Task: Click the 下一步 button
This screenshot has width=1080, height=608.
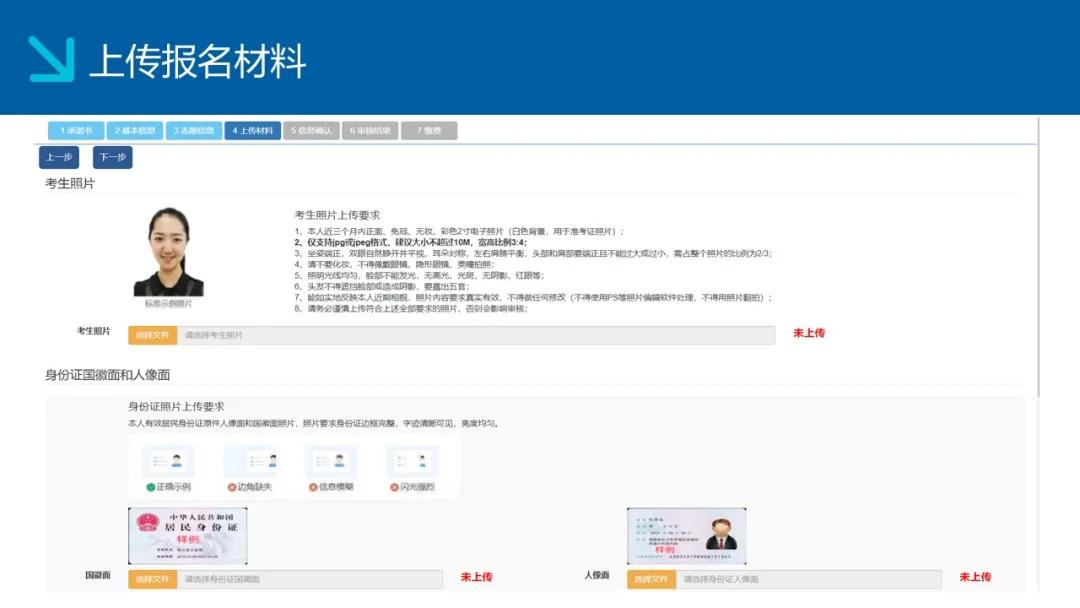Action: (113, 157)
